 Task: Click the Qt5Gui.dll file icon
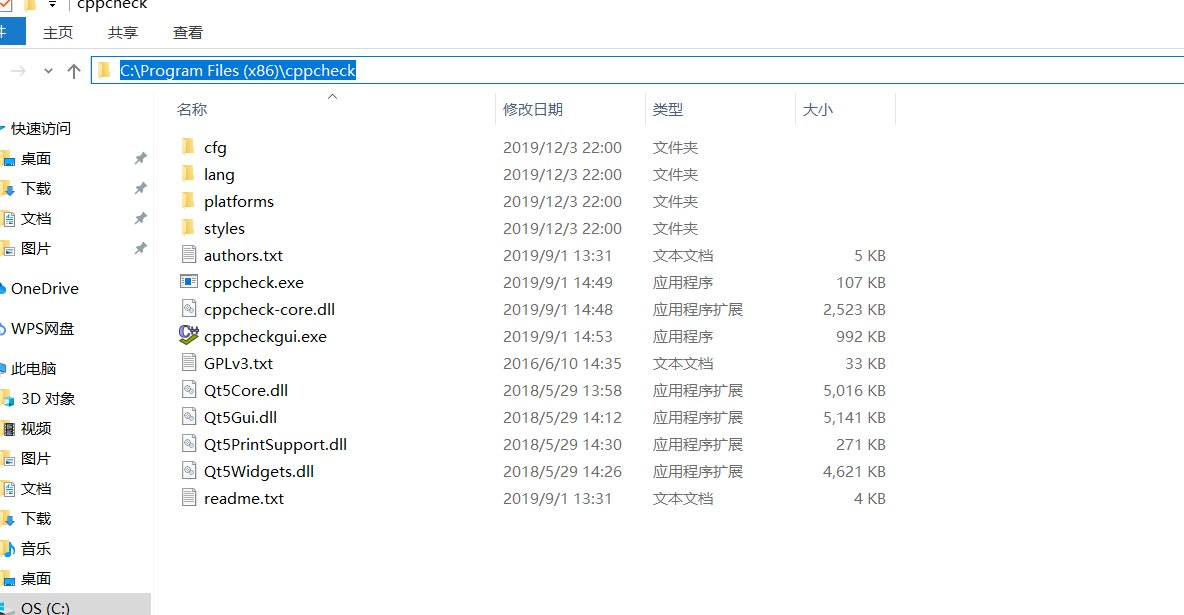tap(189, 417)
